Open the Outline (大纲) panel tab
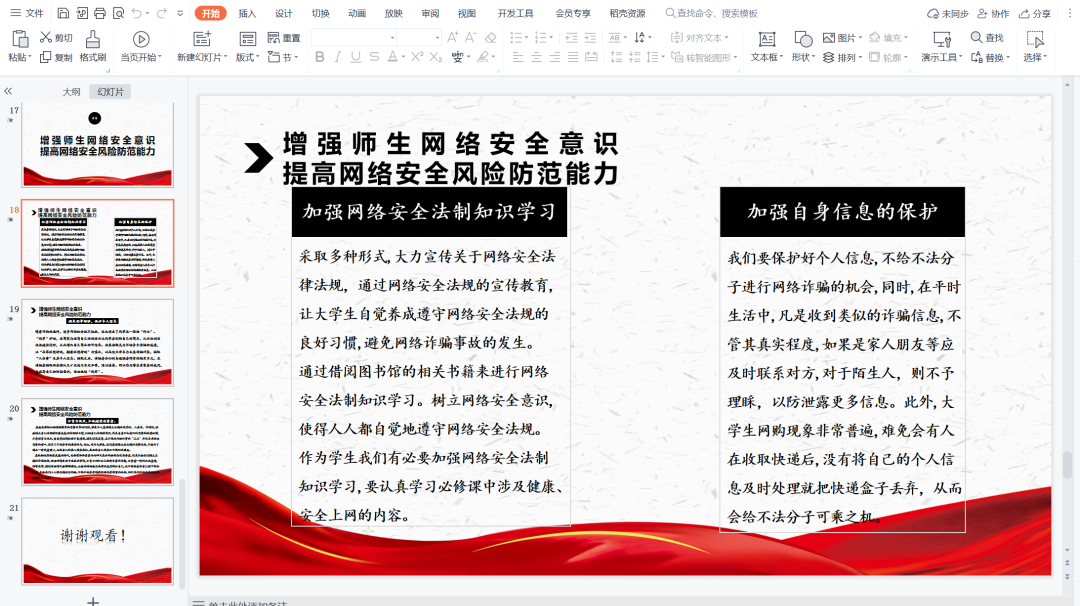Screen dimensions: 1080x606 (71, 91)
